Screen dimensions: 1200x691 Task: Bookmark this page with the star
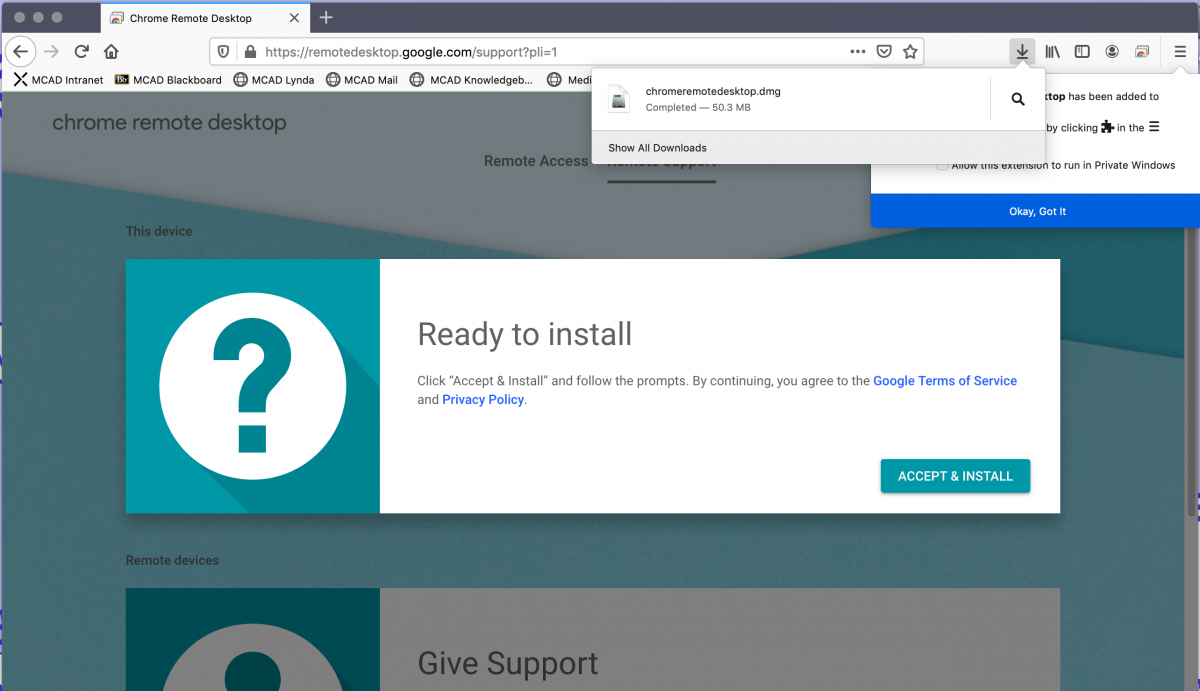click(910, 52)
